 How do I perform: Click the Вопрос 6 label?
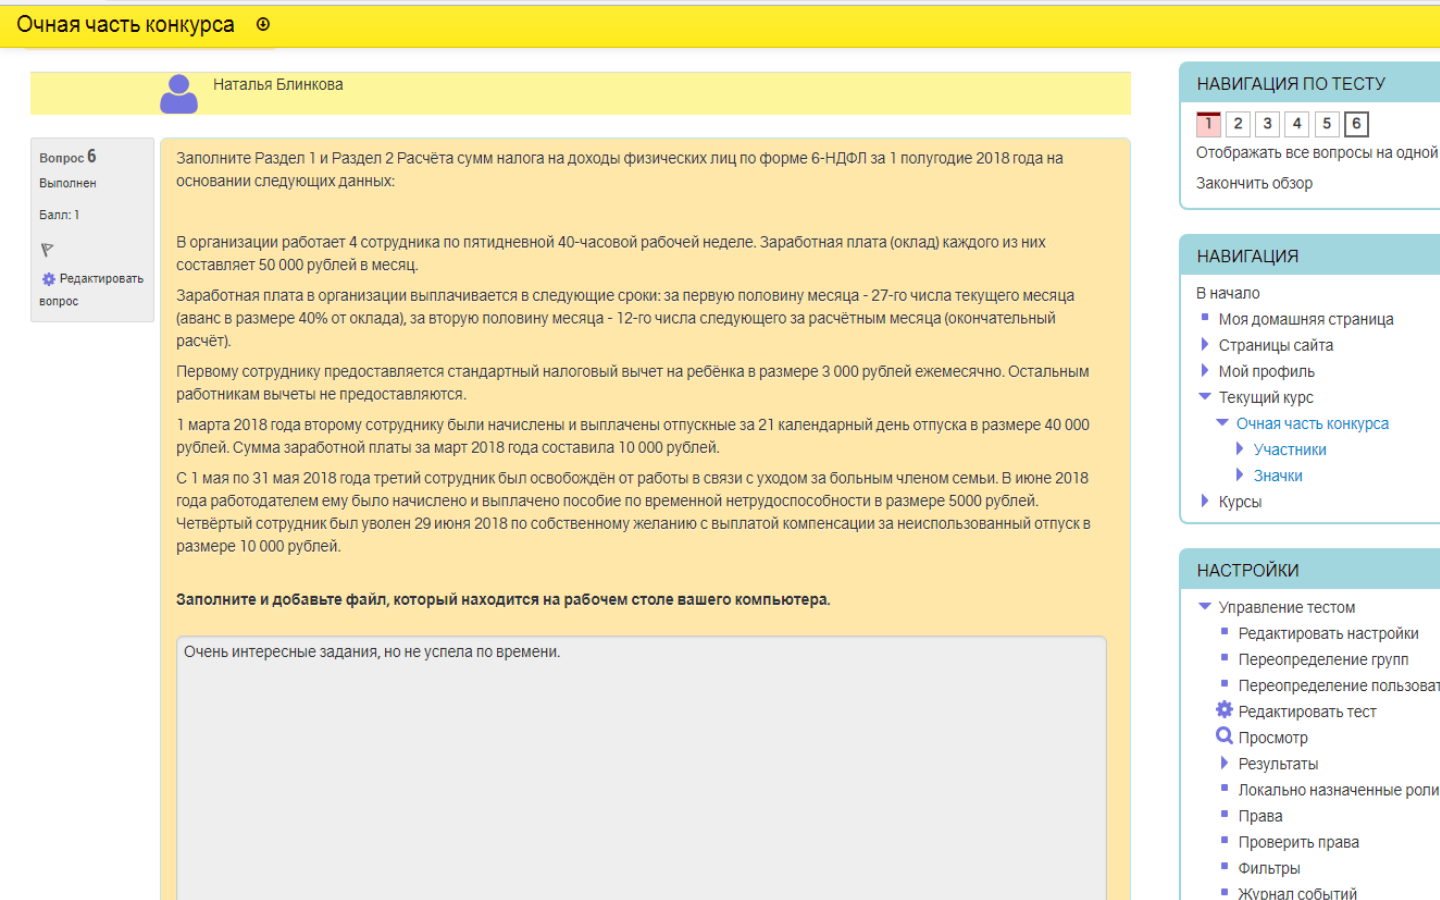(x=68, y=157)
